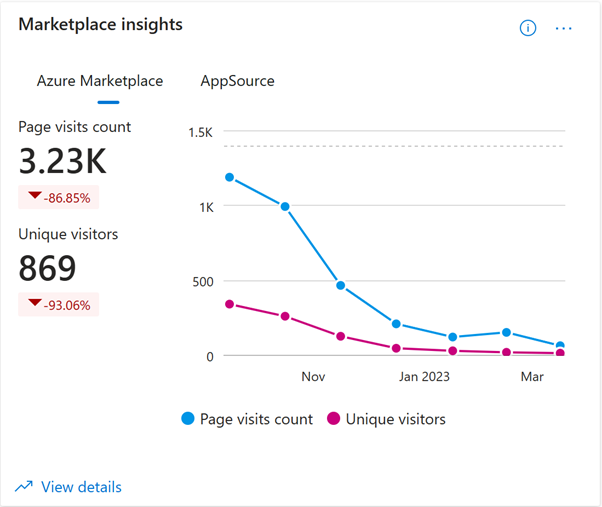Click the Mar axis label

click(x=532, y=377)
